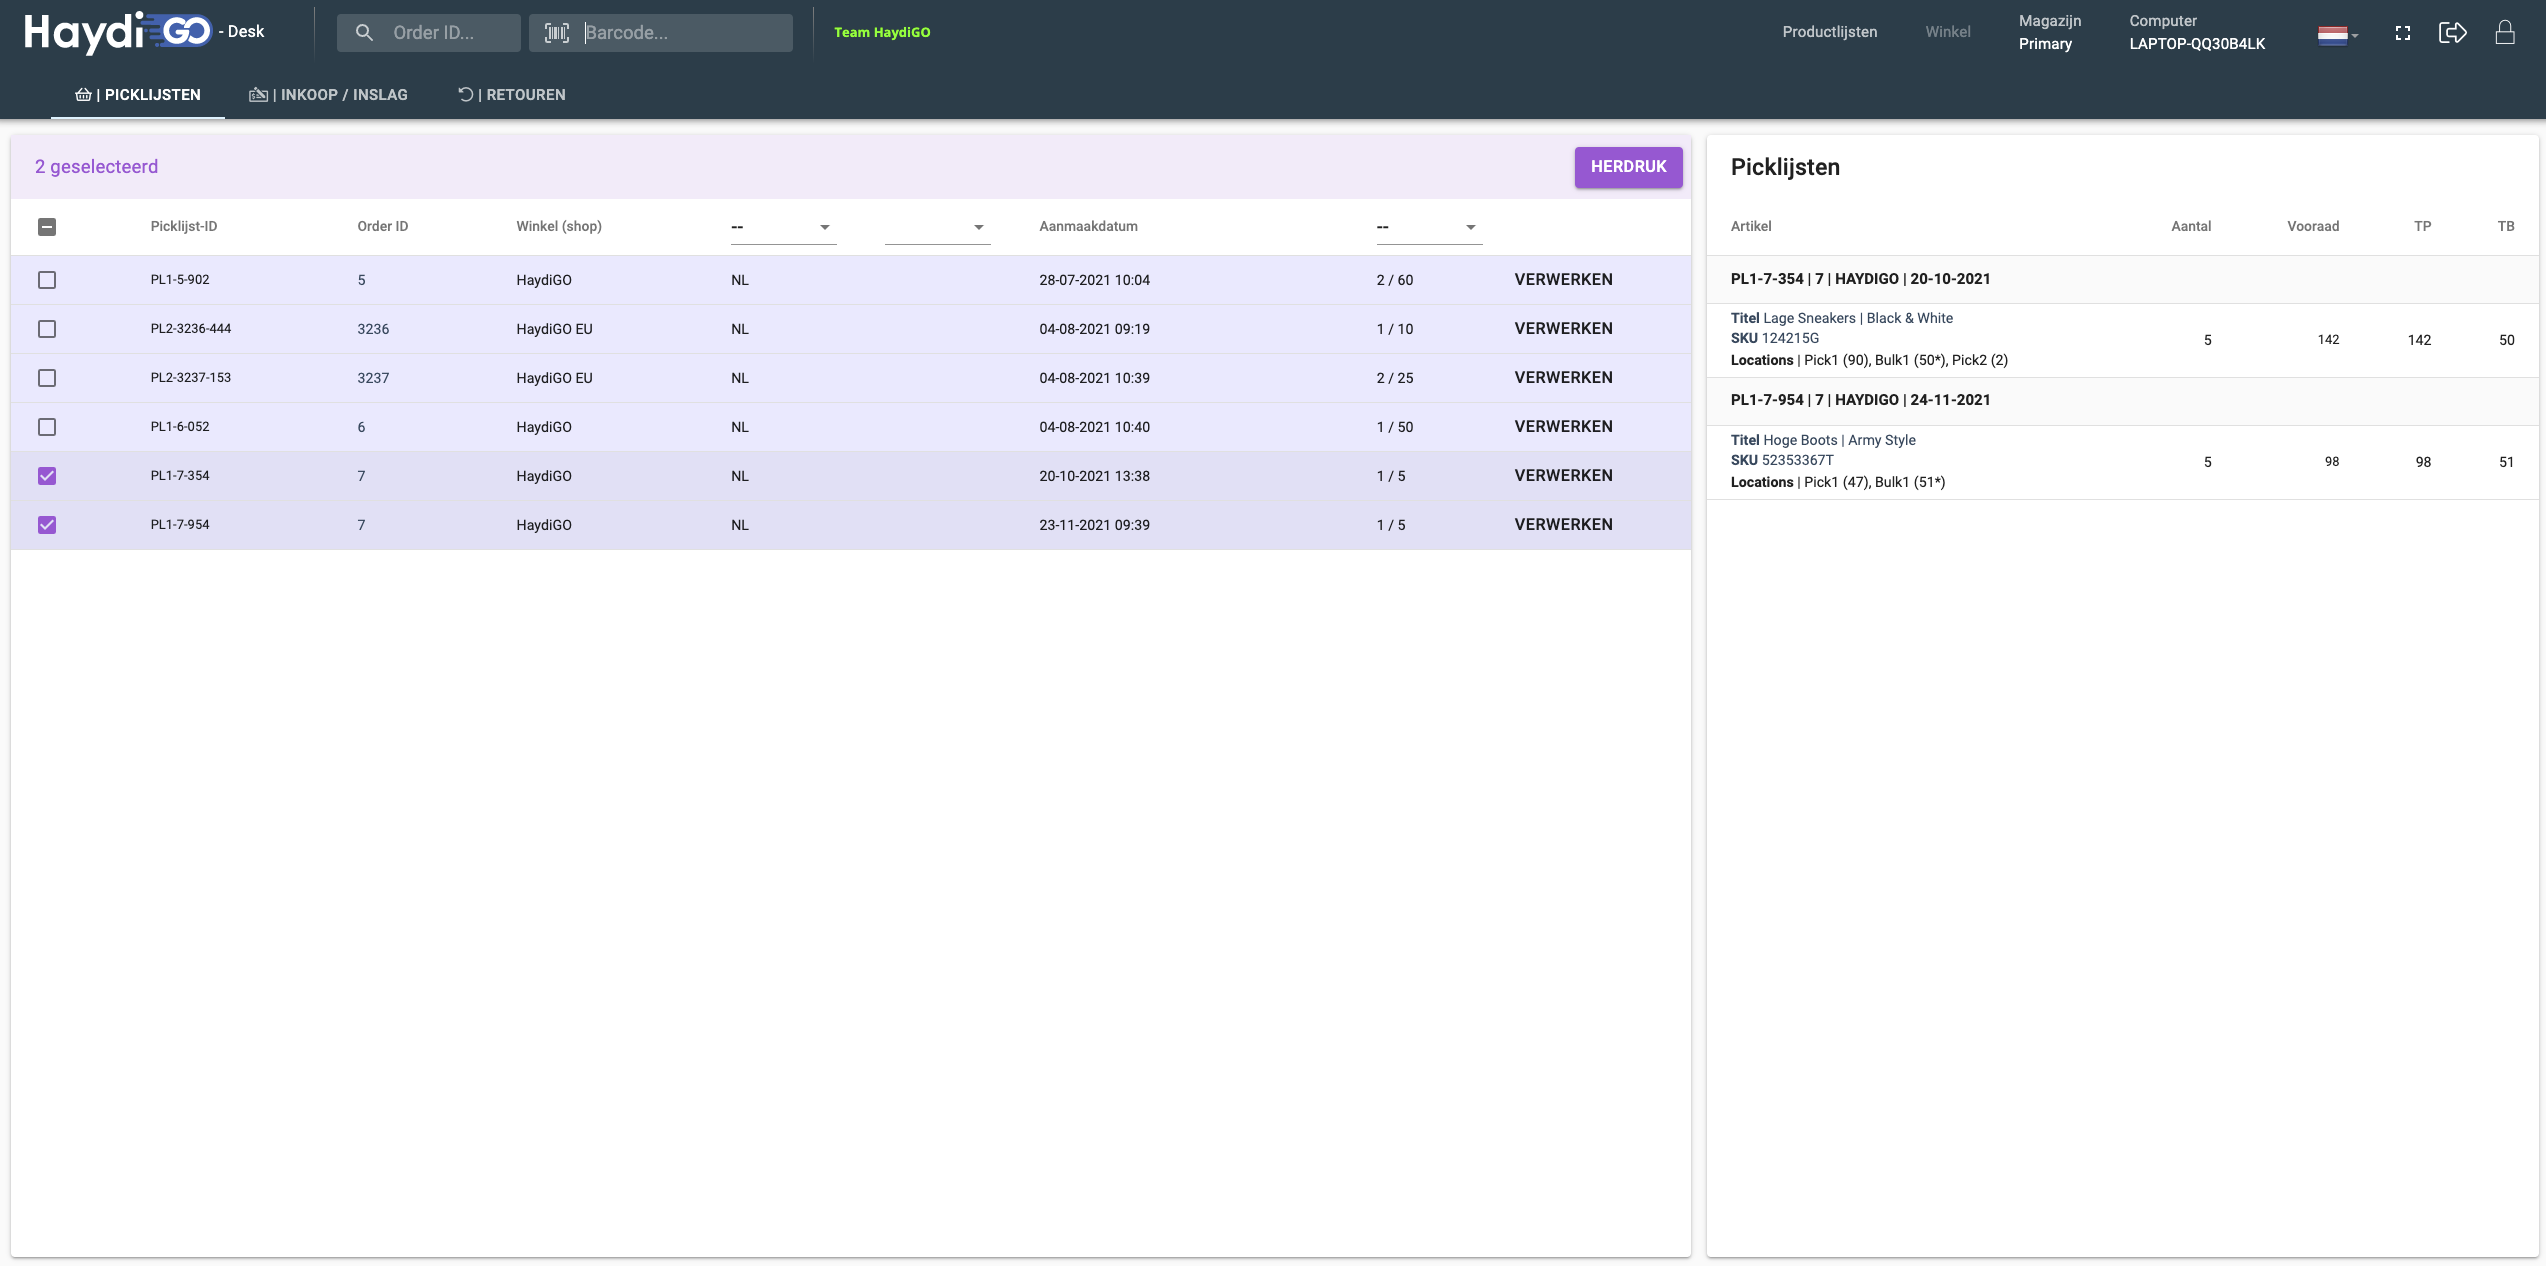Click the Aantal column header
Viewport: 2546px width, 1266px height.
pyautogui.click(x=2191, y=227)
